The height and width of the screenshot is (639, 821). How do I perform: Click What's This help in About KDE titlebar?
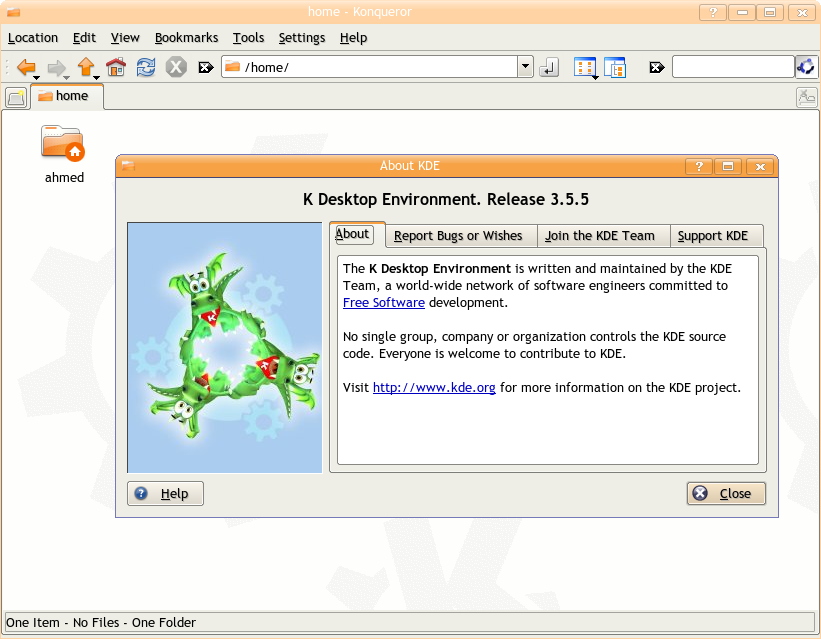pyautogui.click(x=698, y=167)
